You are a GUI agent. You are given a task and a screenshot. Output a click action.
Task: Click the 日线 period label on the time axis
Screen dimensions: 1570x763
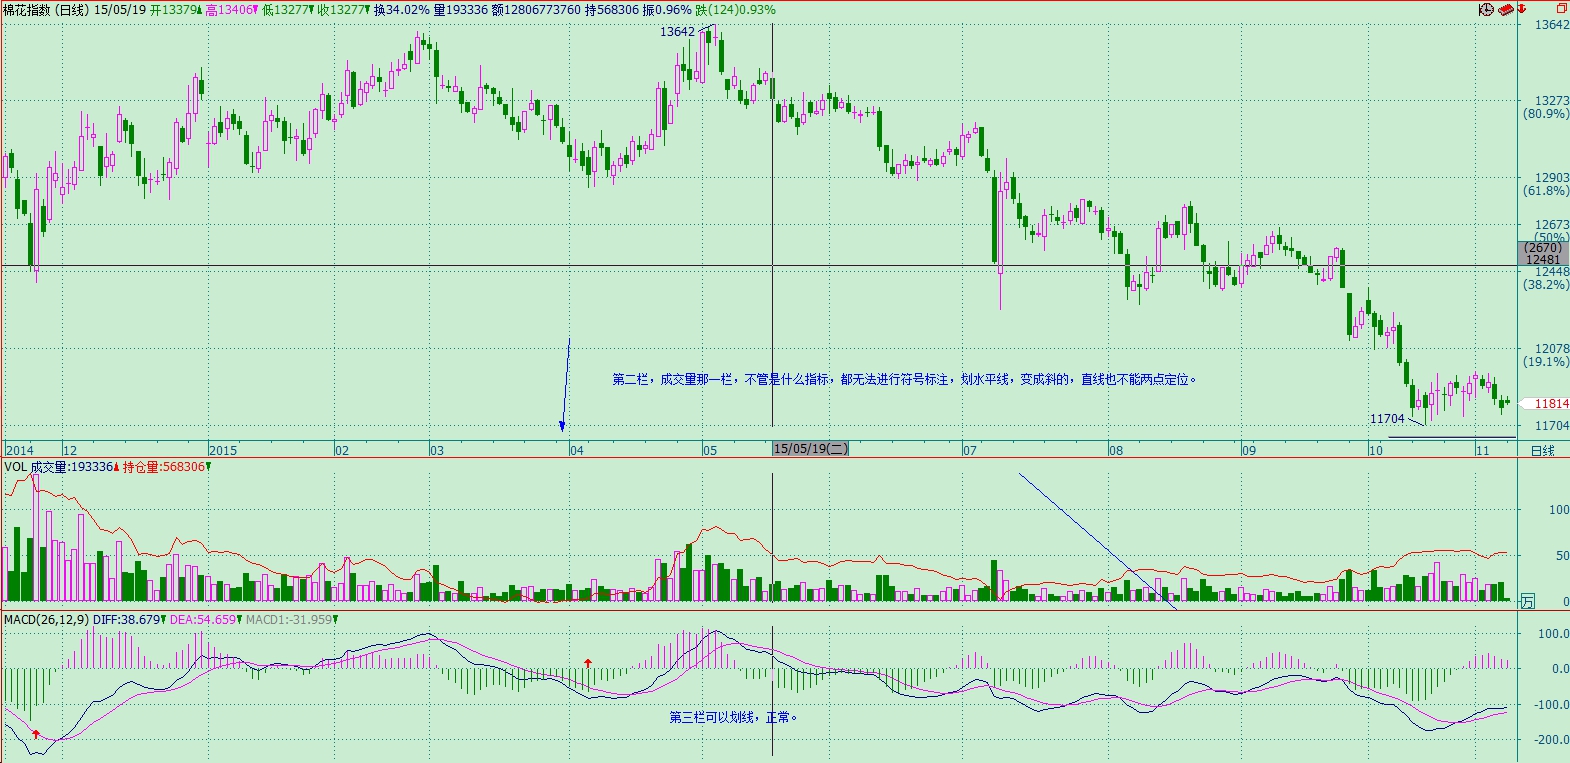pyautogui.click(x=1543, y=450)
